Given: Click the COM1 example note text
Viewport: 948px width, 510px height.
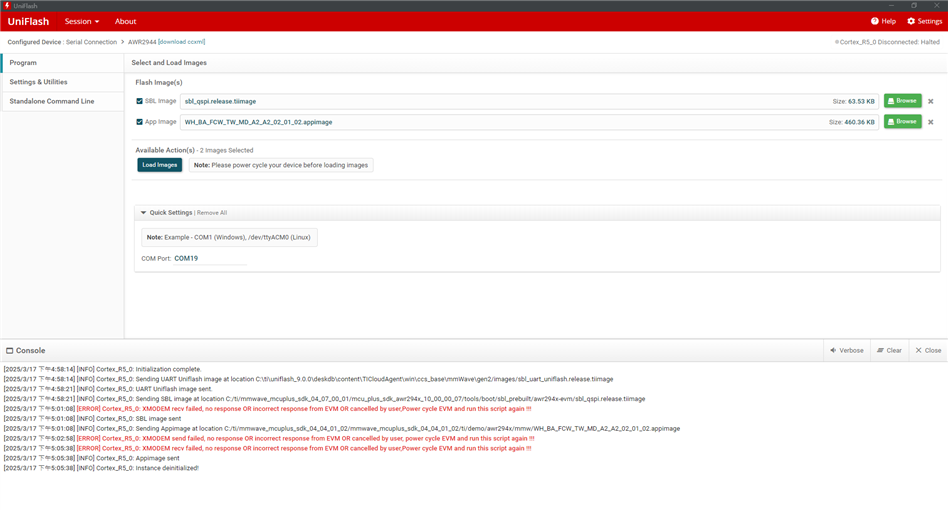Looking at the screenshot, I should (x=229, y=237).
